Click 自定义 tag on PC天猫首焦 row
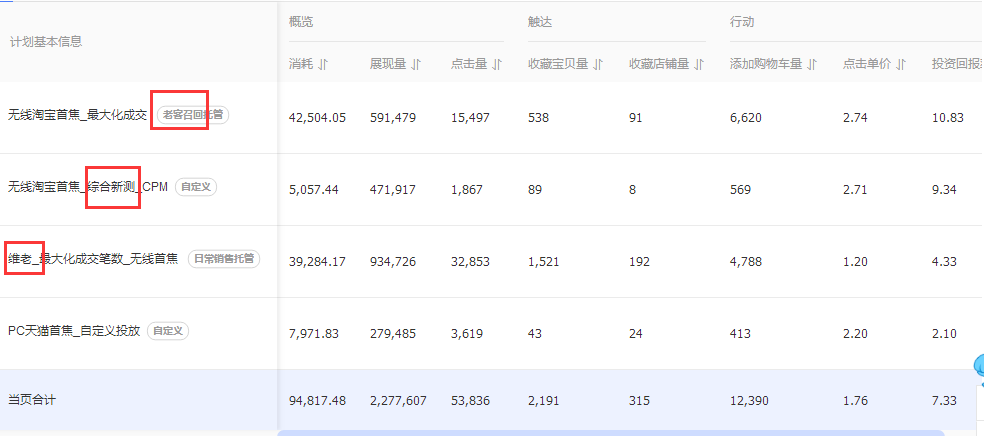Viewport: 984px width, 436px height. click(167, 331)
